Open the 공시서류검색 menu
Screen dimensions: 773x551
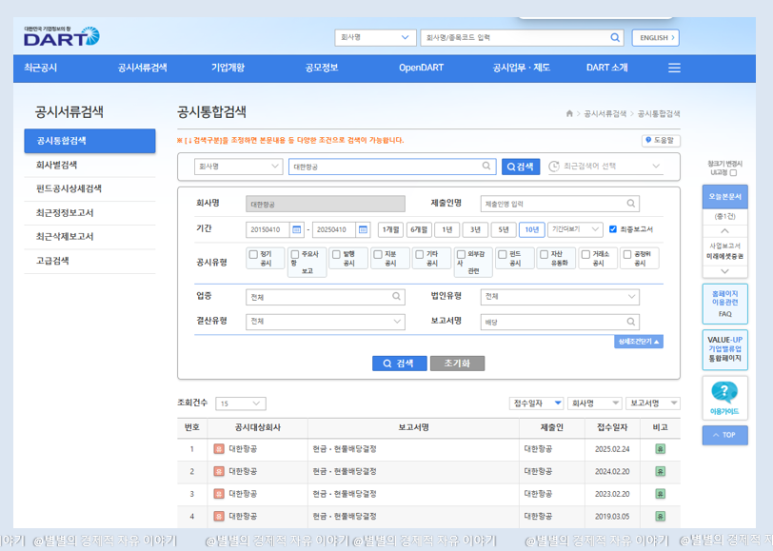[x=142, y=68]
